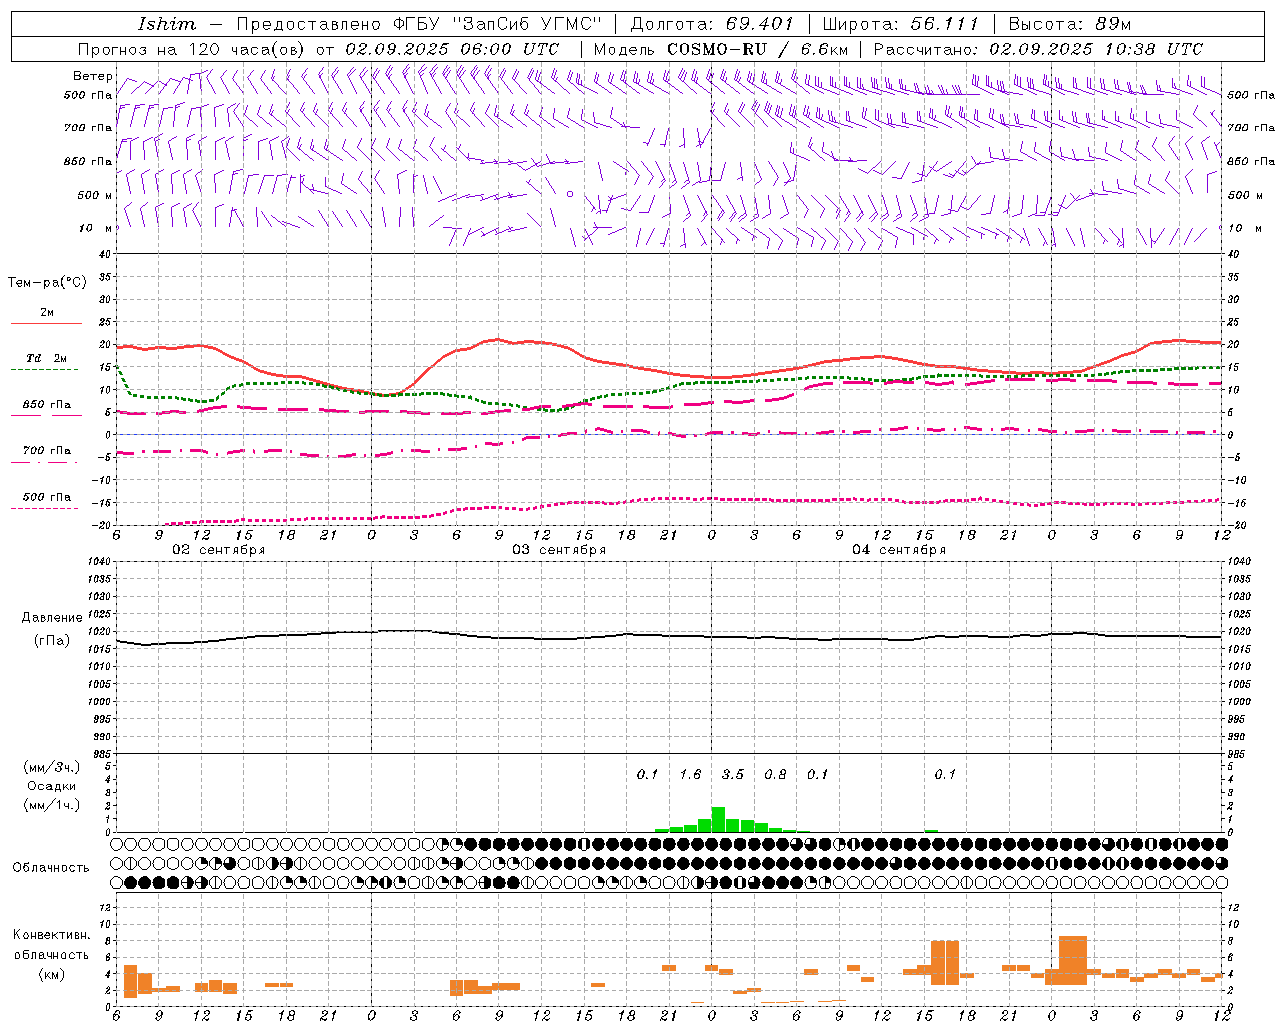Image resolution: width=1280 pixels, height=1024 pixels.
Task: Click the "(мм/3ч.)" precipitation unit label
Action: pyautogui.click(x=52, y=767)
